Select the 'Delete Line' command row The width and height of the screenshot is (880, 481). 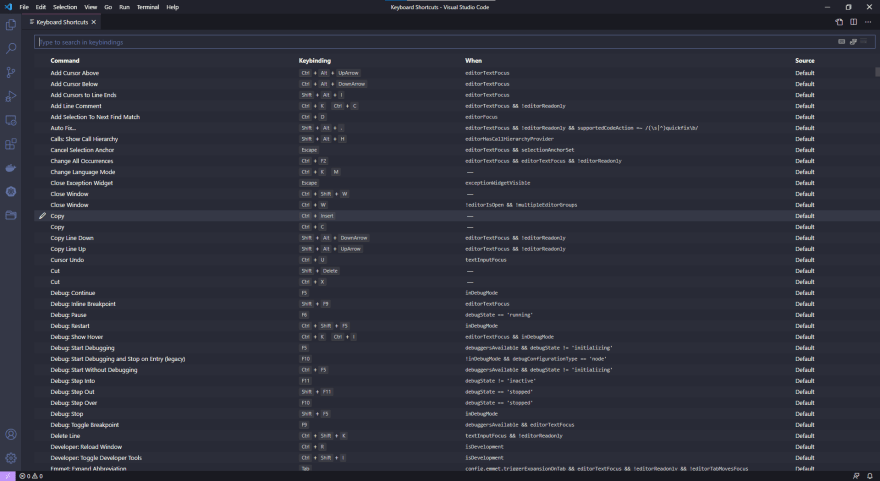coord(454,436)
